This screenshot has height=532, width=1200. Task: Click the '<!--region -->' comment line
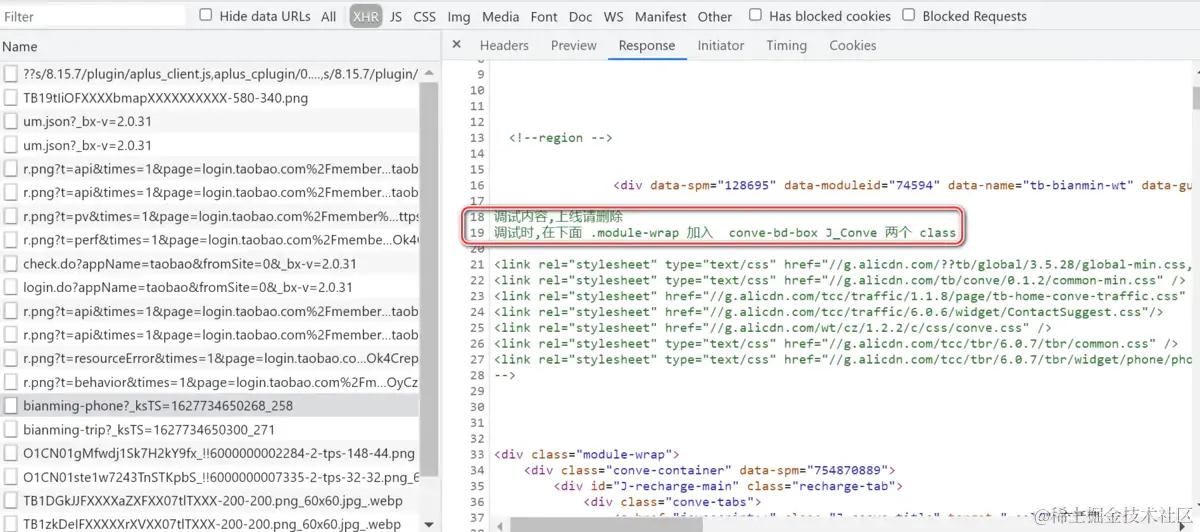pos(560,138)
